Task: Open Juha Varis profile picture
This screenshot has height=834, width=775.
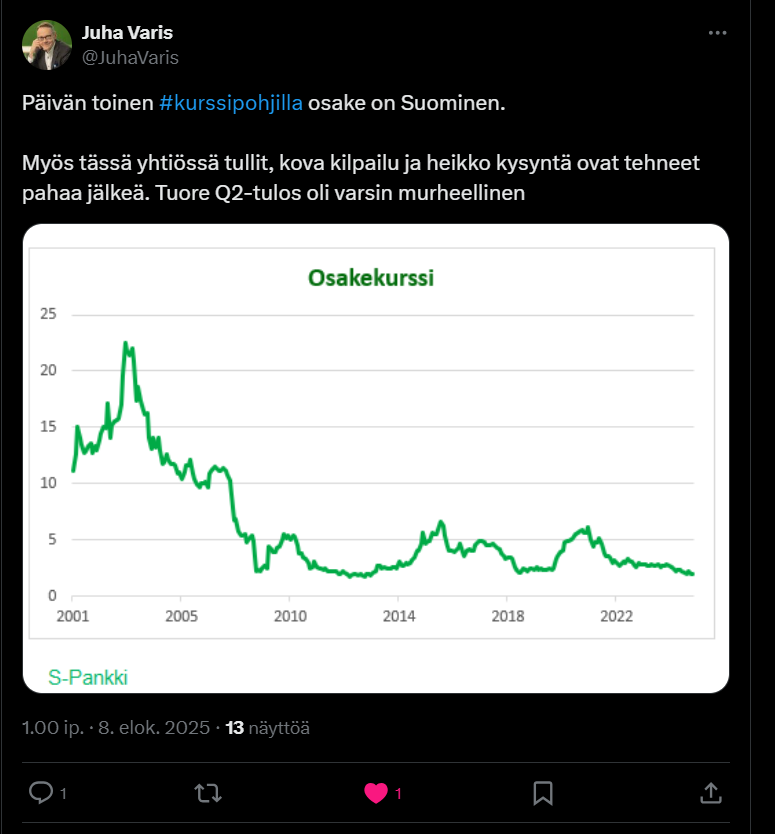Action: click(x=47, y=45)
